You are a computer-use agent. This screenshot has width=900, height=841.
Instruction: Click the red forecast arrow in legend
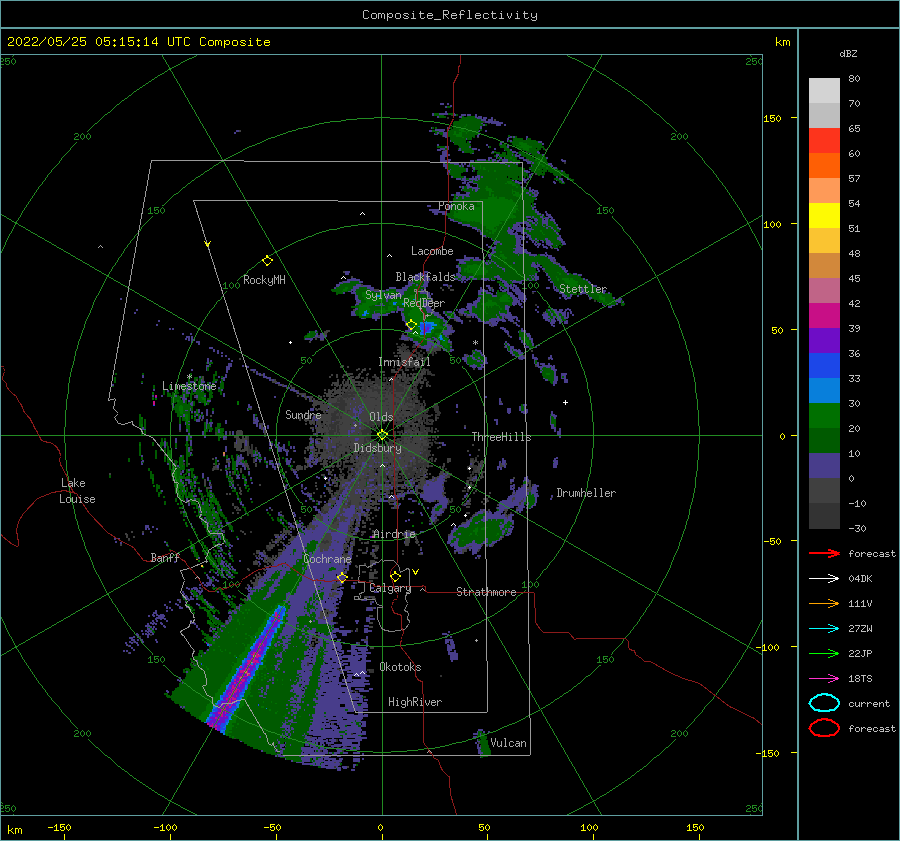[x=824, y=553]
